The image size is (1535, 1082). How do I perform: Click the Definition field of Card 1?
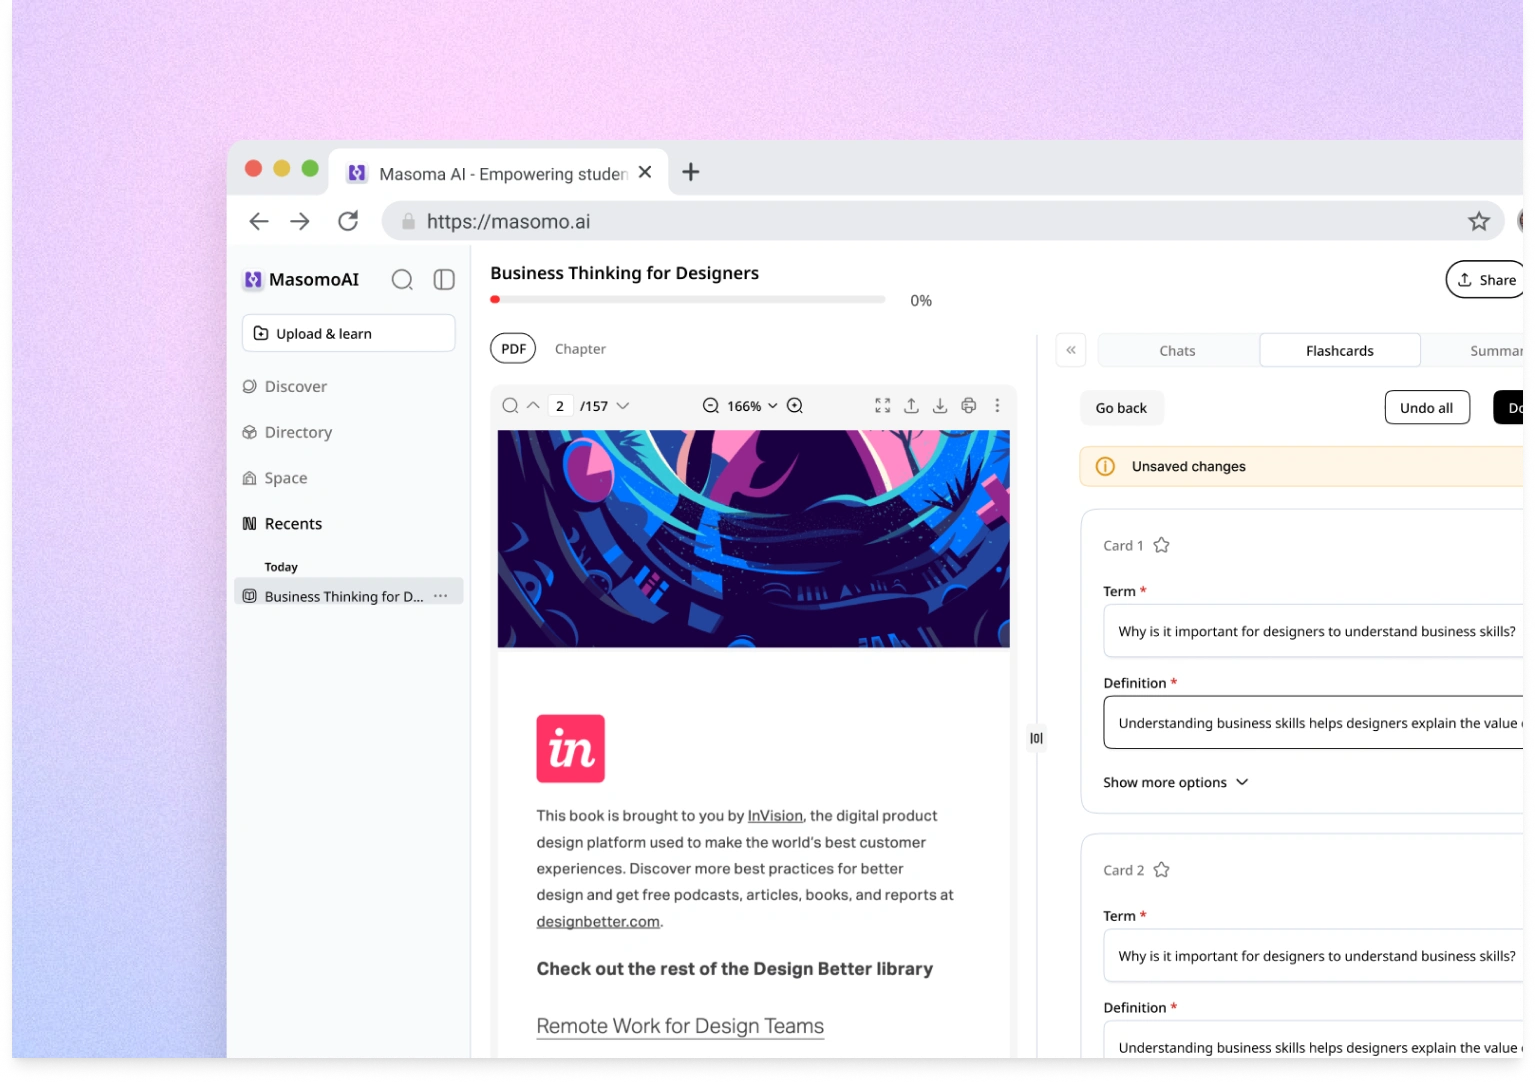pos(1313,723)
